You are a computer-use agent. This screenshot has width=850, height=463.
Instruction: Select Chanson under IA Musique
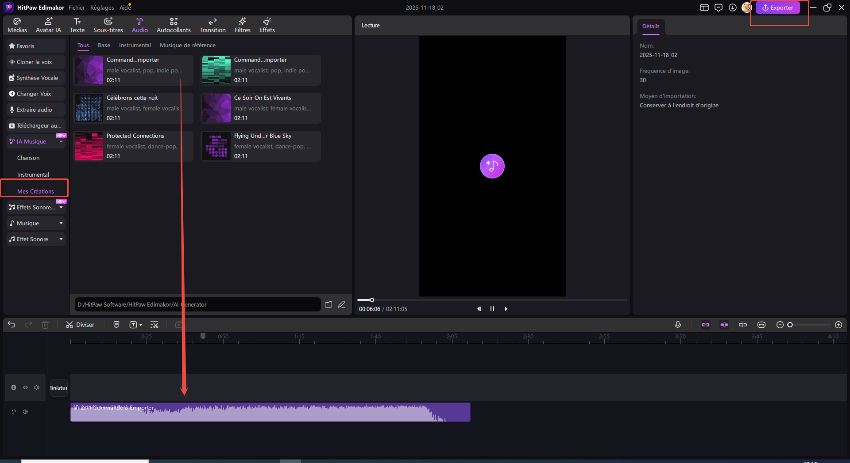28,158
